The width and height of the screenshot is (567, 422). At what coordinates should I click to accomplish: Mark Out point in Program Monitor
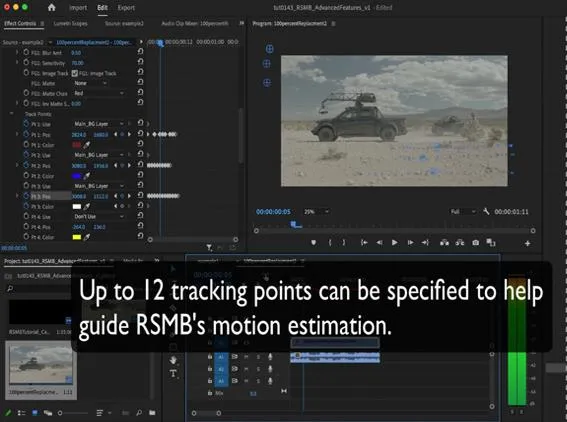[344, 243]
